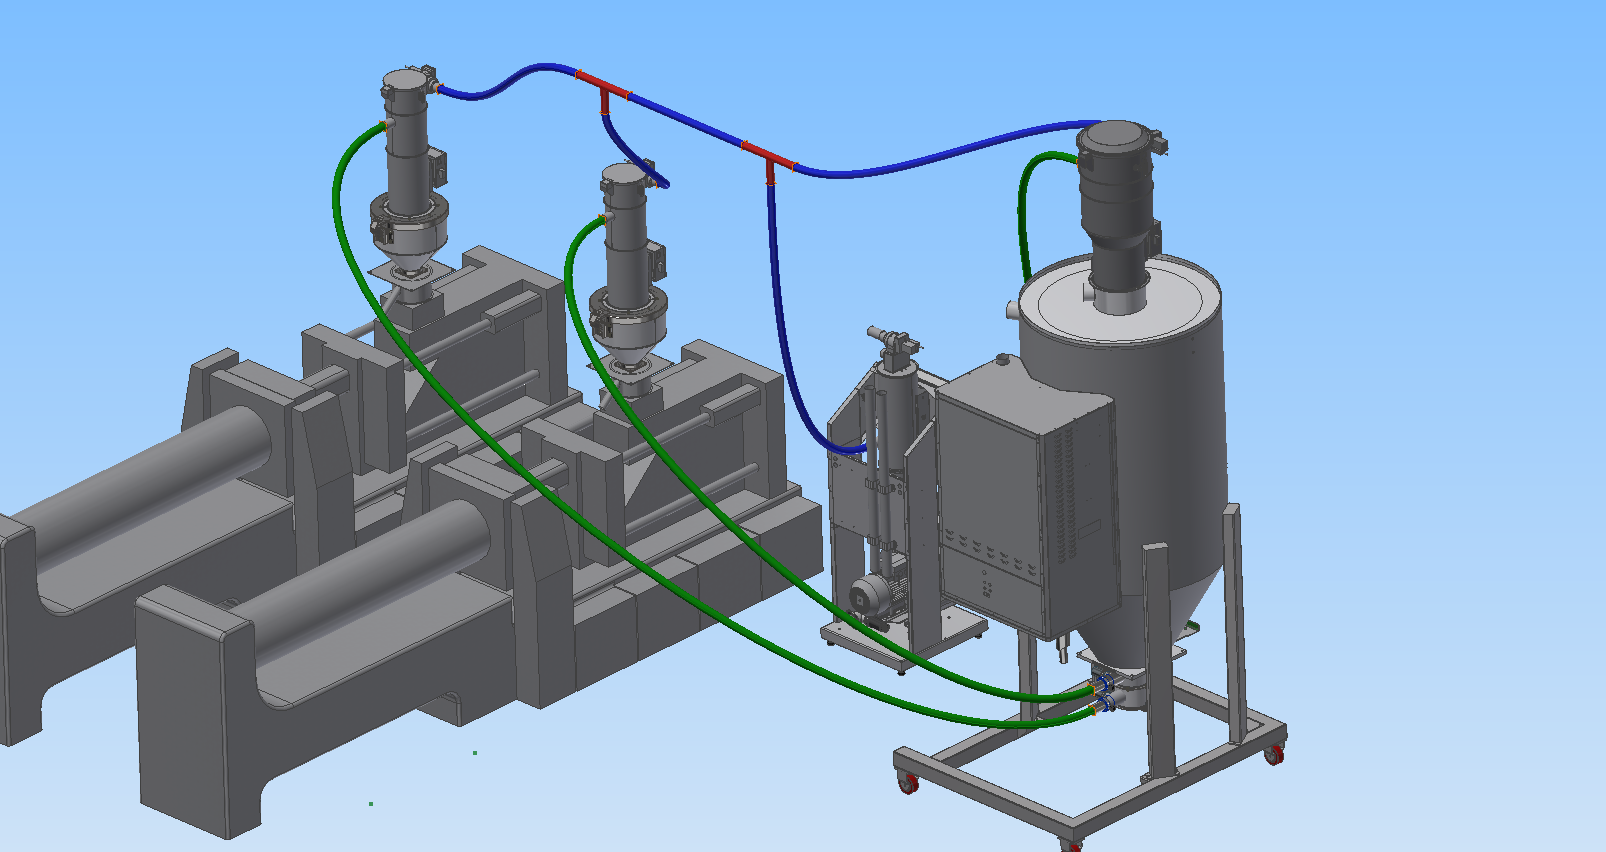Screen dimensions: 1606x852
Task: Click the red caster wheel at the frame's left corner
Action: (908, 783)
